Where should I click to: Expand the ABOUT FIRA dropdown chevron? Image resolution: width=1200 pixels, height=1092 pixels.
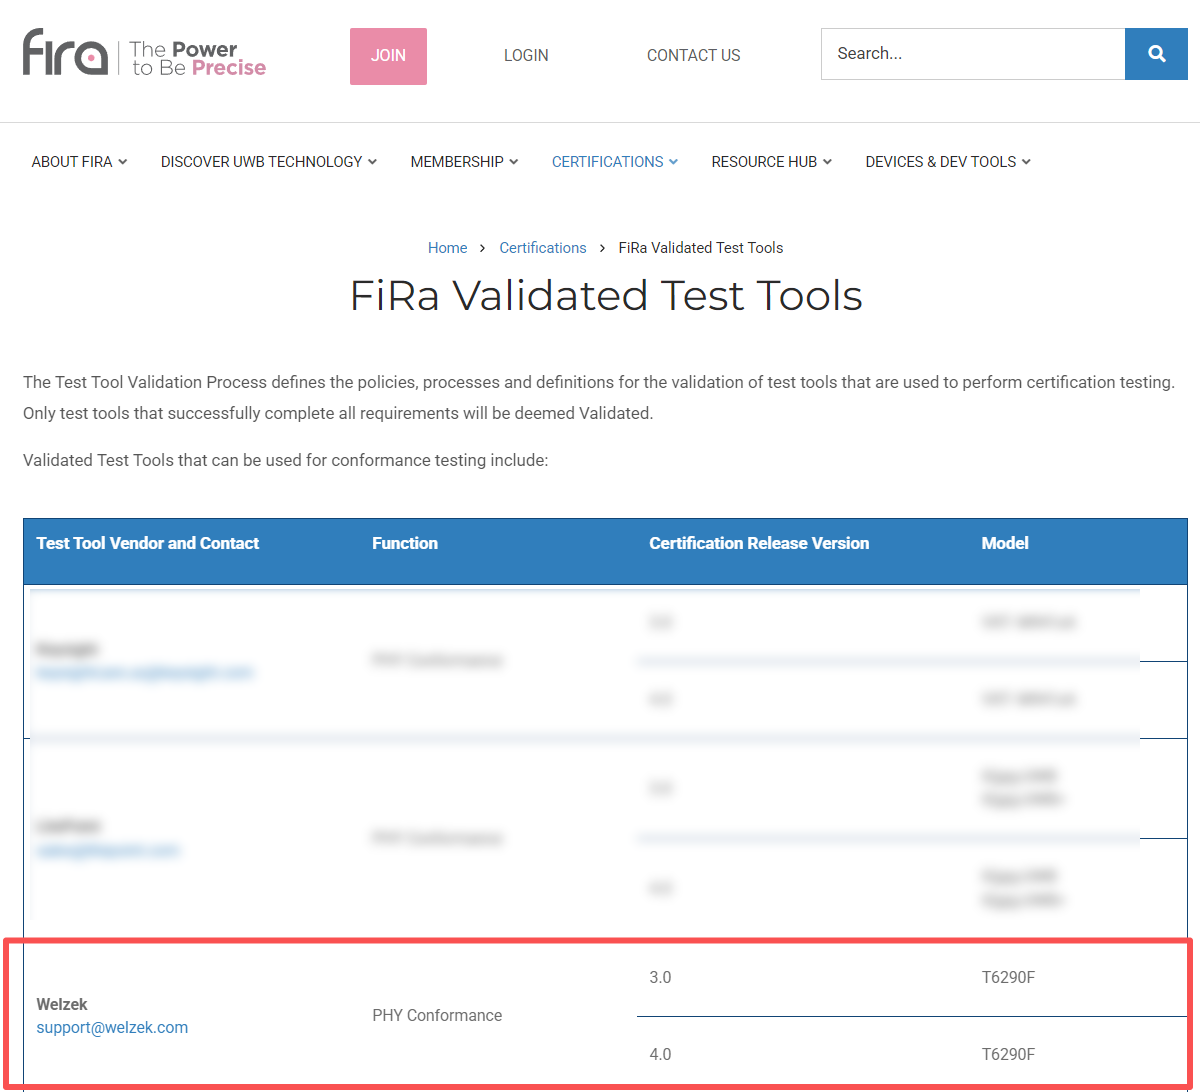(123, 161)
